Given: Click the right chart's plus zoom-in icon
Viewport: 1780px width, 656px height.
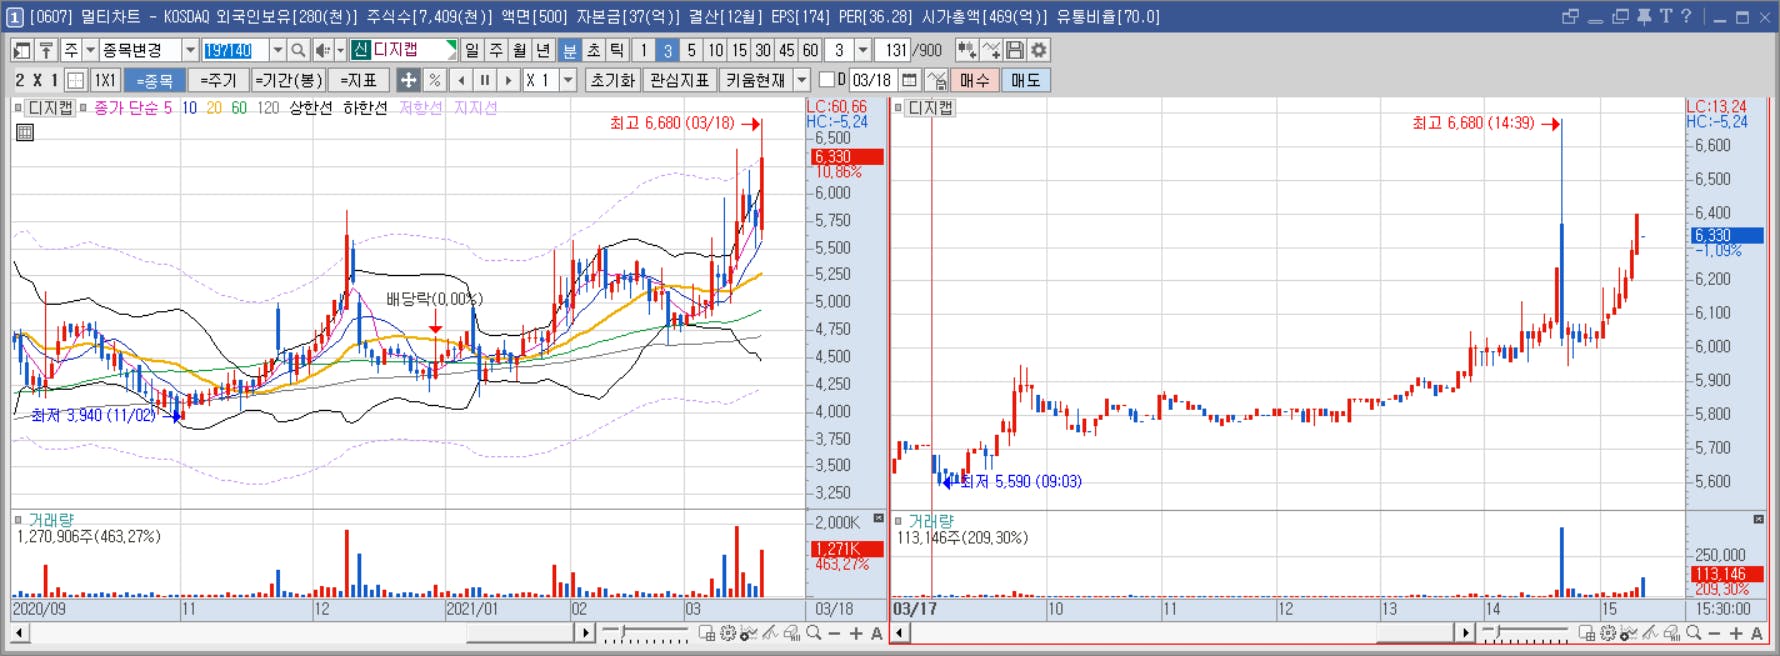Looking at the screenshot, I should pos(1736,633).
